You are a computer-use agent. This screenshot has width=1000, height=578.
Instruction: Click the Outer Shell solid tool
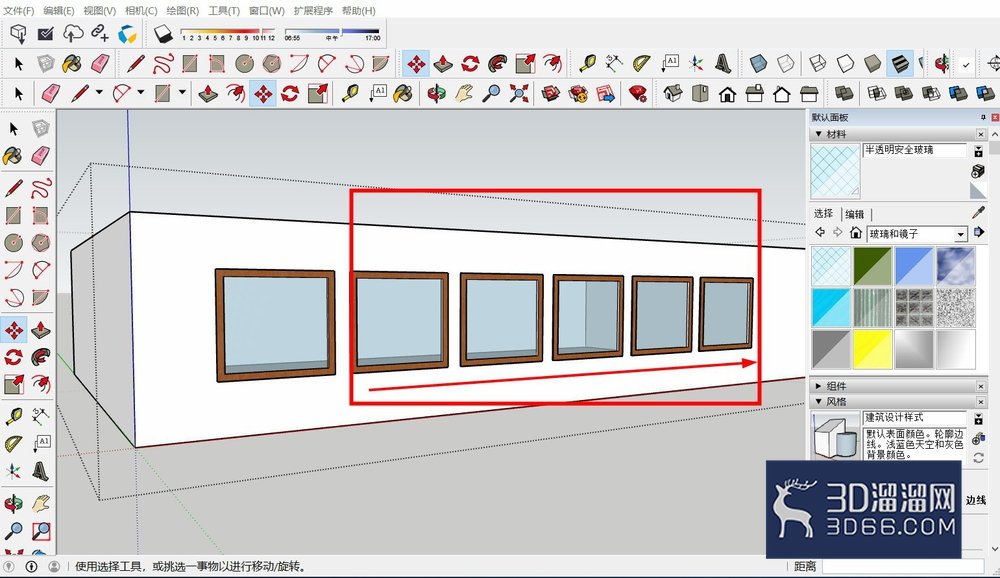(x=844, y=94)
